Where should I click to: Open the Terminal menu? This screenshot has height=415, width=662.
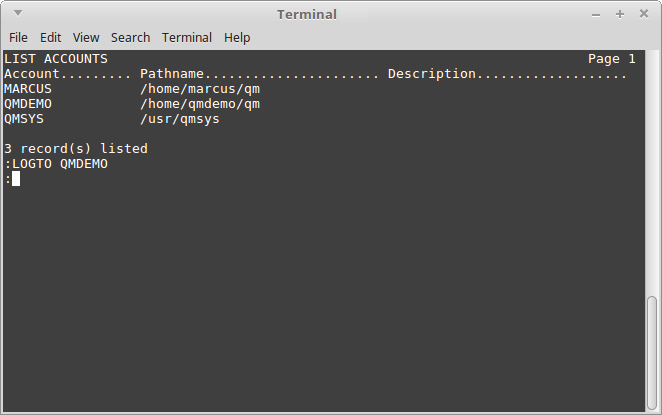[x=187, y=38]
